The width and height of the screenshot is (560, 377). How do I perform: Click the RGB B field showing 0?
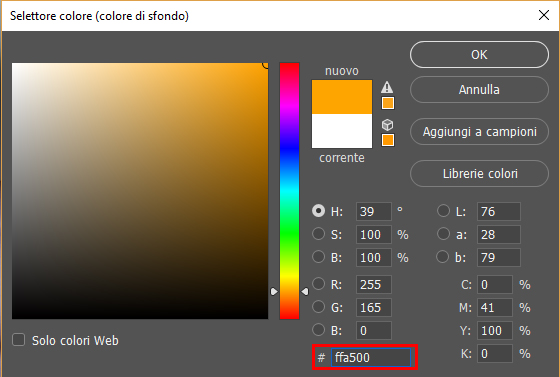[x=374, y=331]
